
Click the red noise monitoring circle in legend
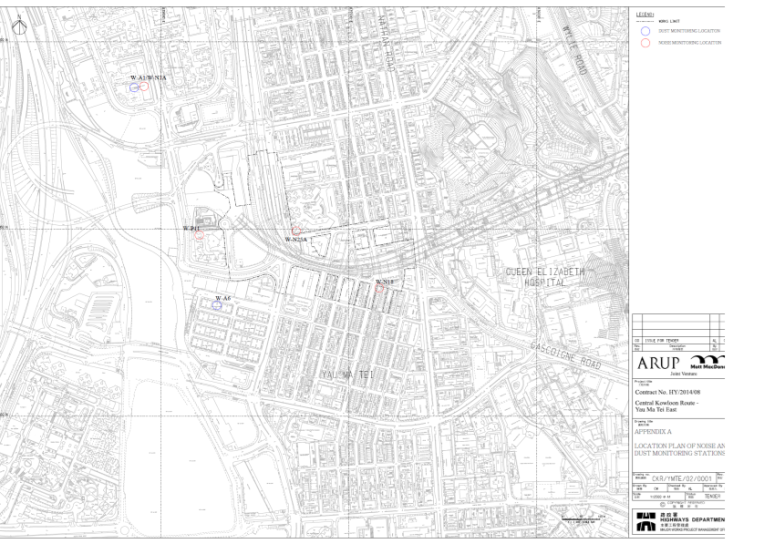tap(646, 44)
